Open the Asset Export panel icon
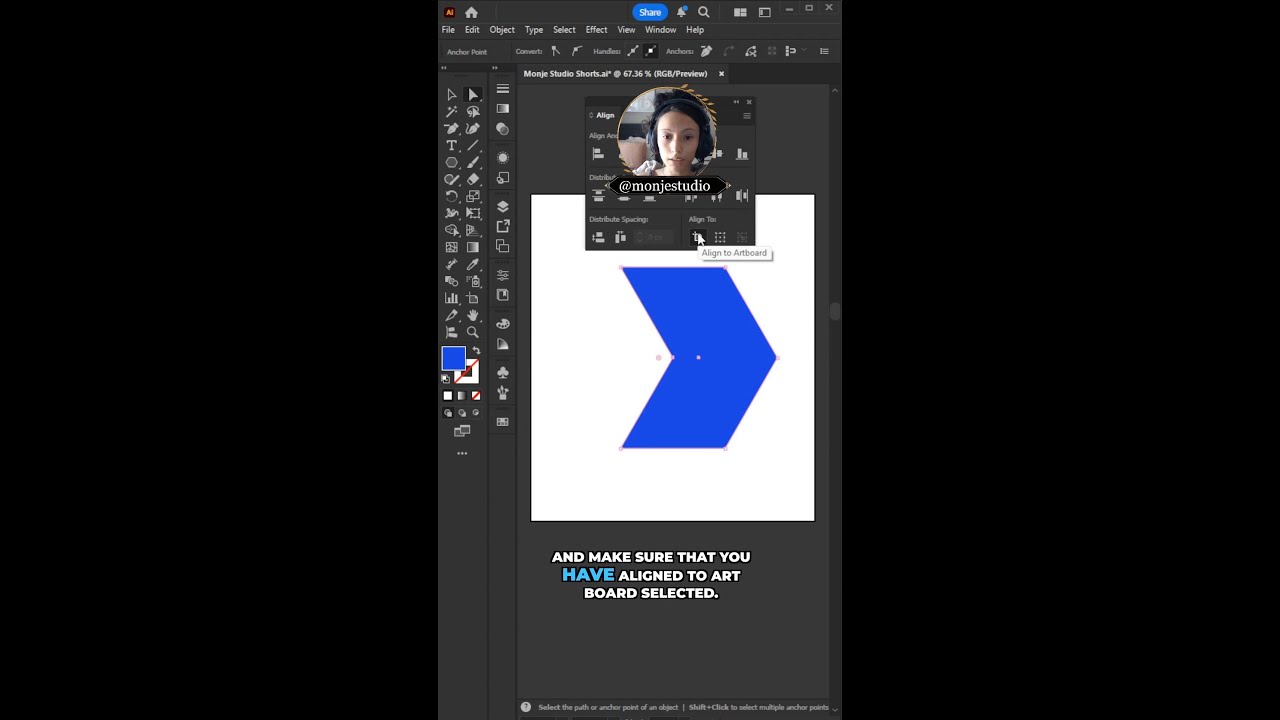 pyautogui.click(x=503, y=226)
